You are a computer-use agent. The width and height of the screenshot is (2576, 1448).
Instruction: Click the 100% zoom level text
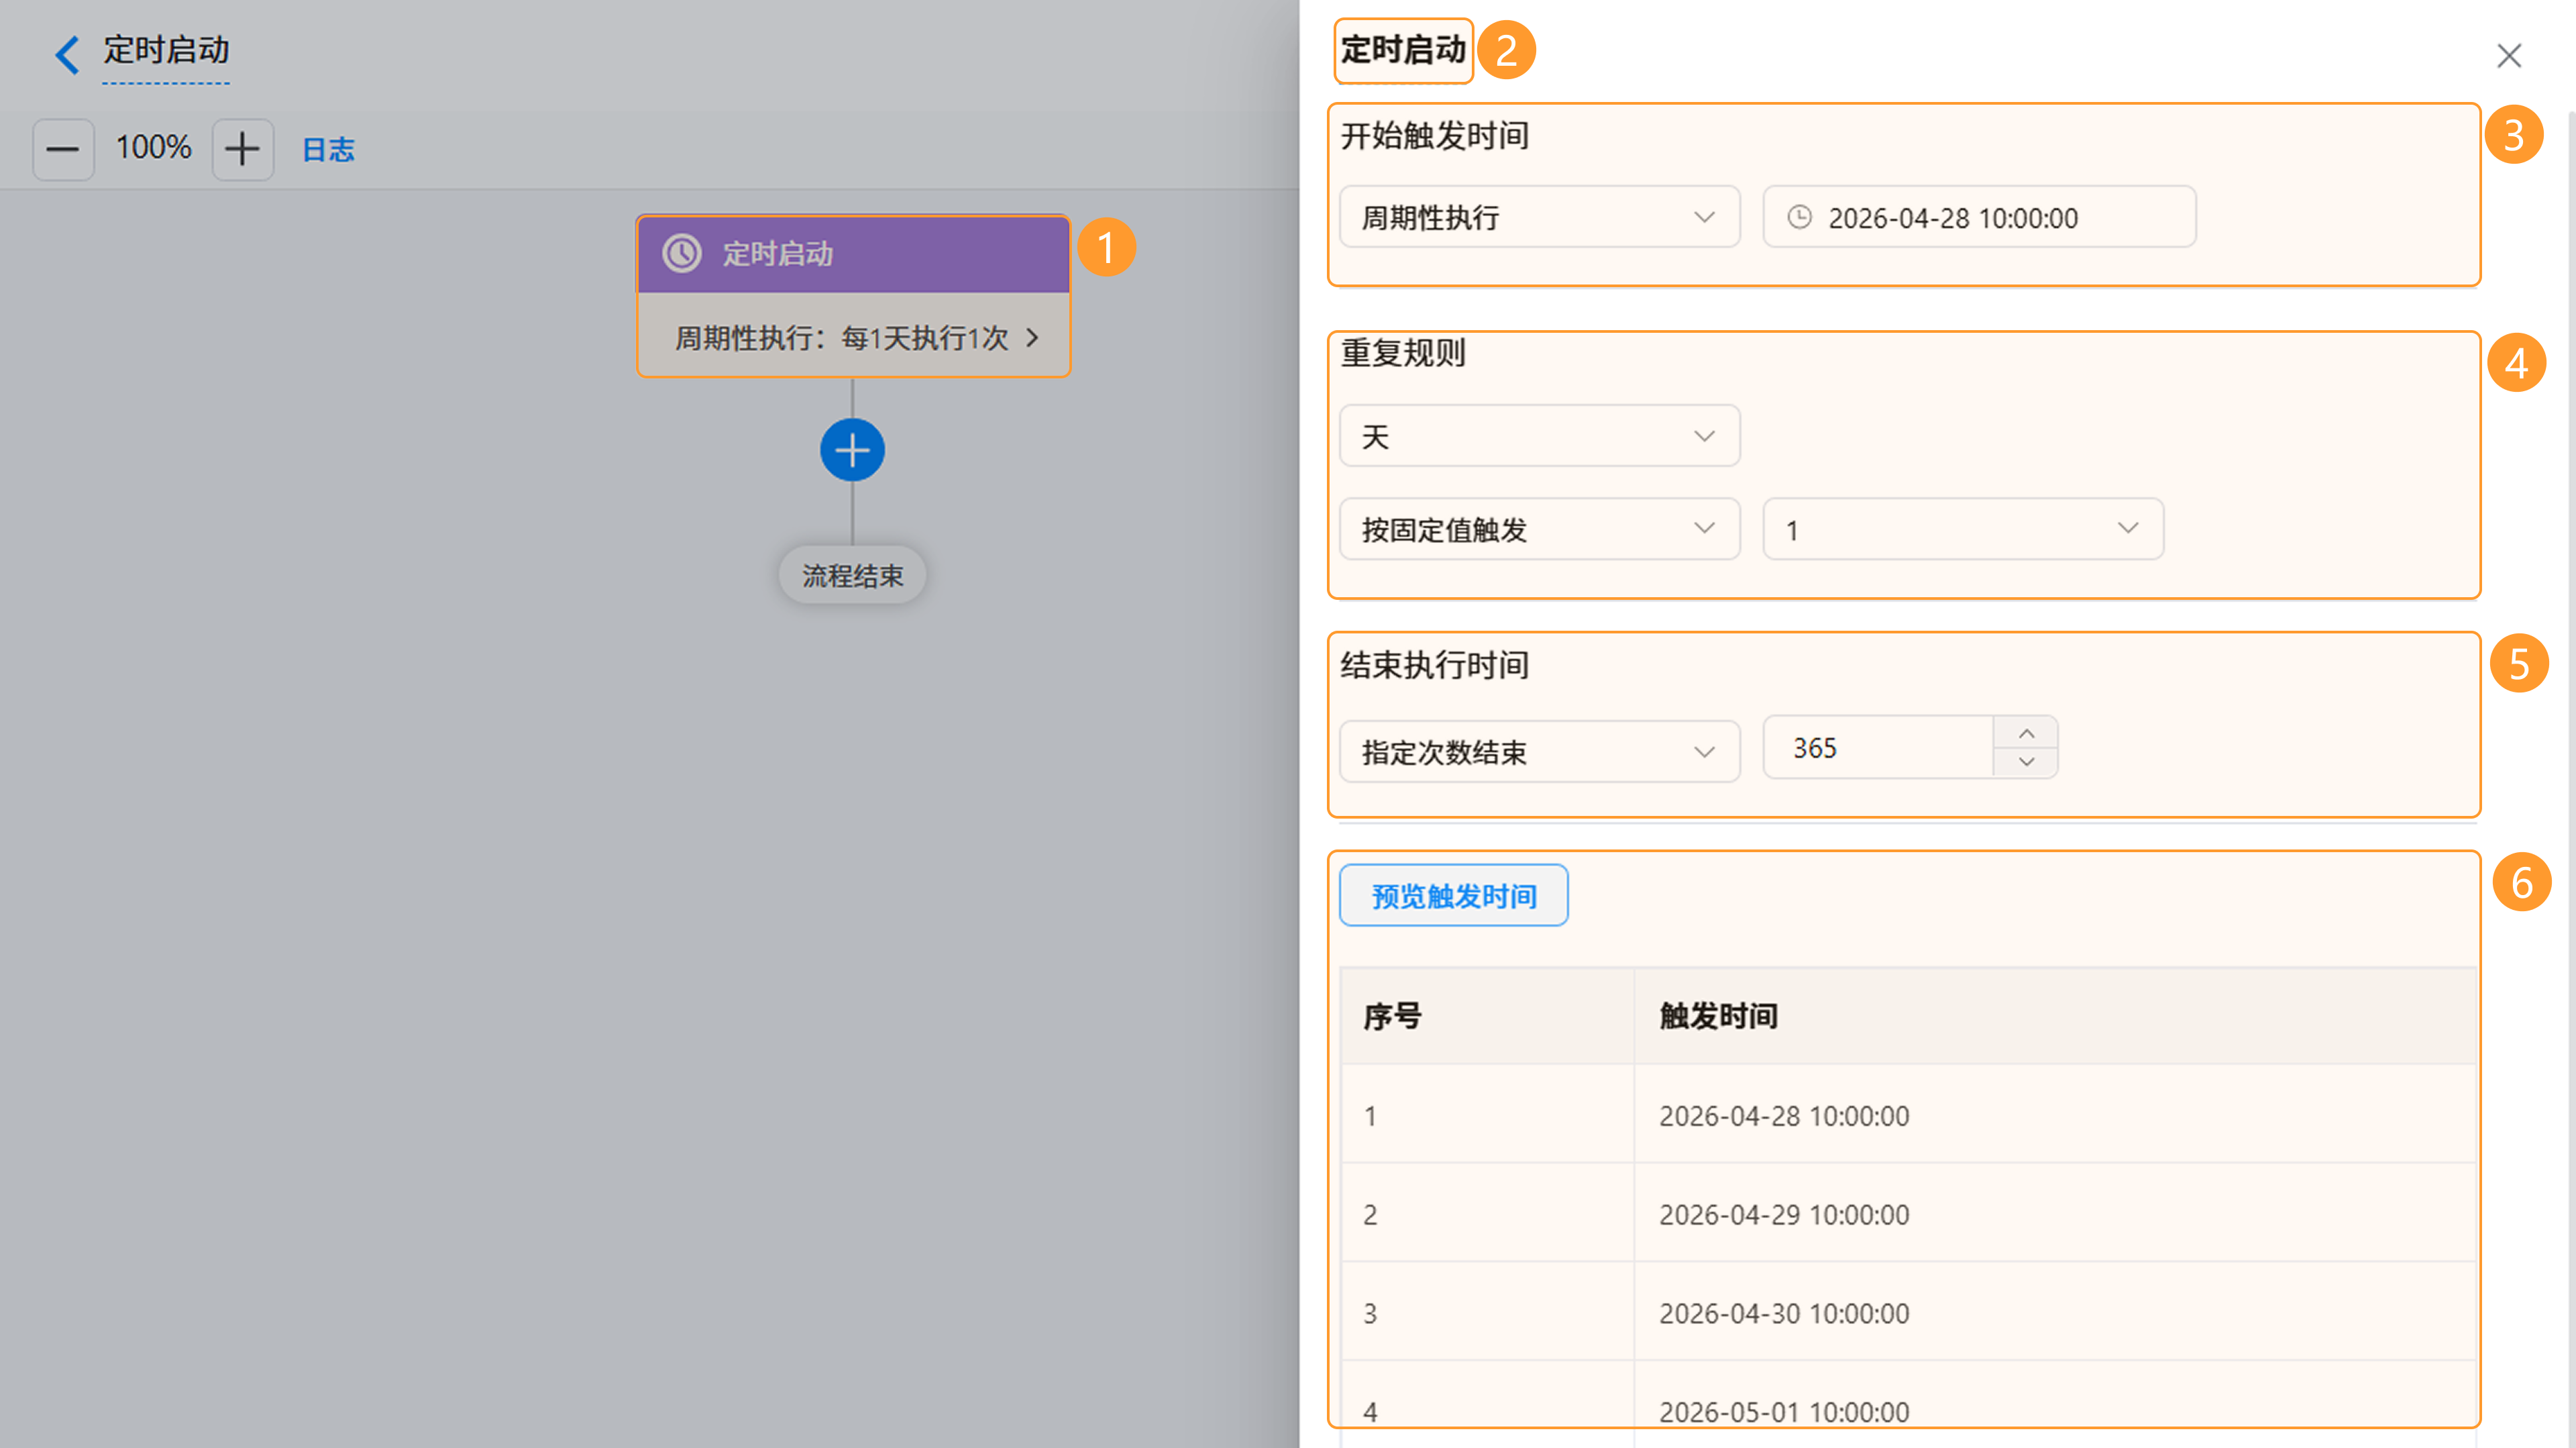pyautogui.click(x=153, y=148)
